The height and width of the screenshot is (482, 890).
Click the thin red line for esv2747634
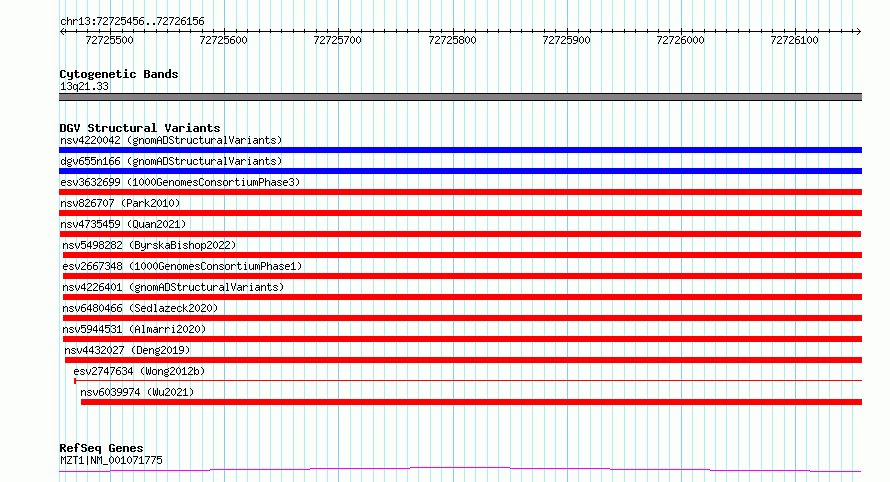point(468,381)
